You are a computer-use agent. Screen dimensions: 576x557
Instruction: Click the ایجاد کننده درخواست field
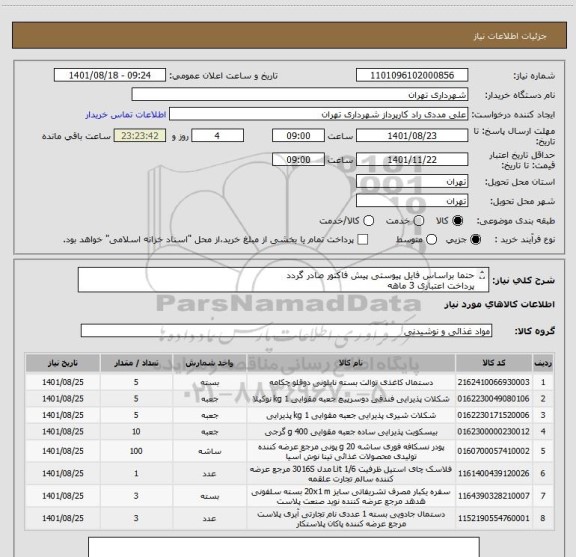(x=318, y=114)
